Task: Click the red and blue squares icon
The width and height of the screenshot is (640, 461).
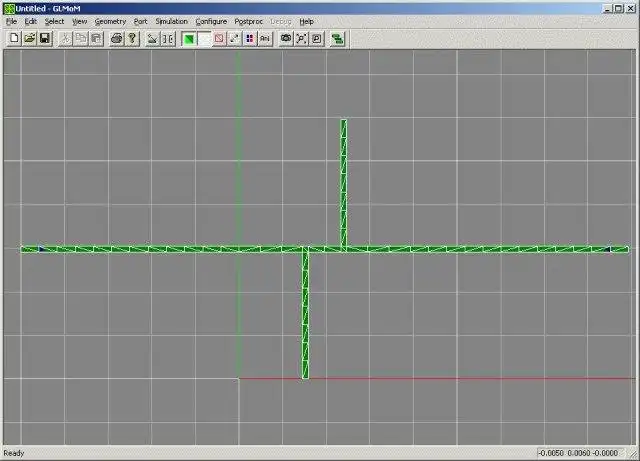Action: (250, 39)
